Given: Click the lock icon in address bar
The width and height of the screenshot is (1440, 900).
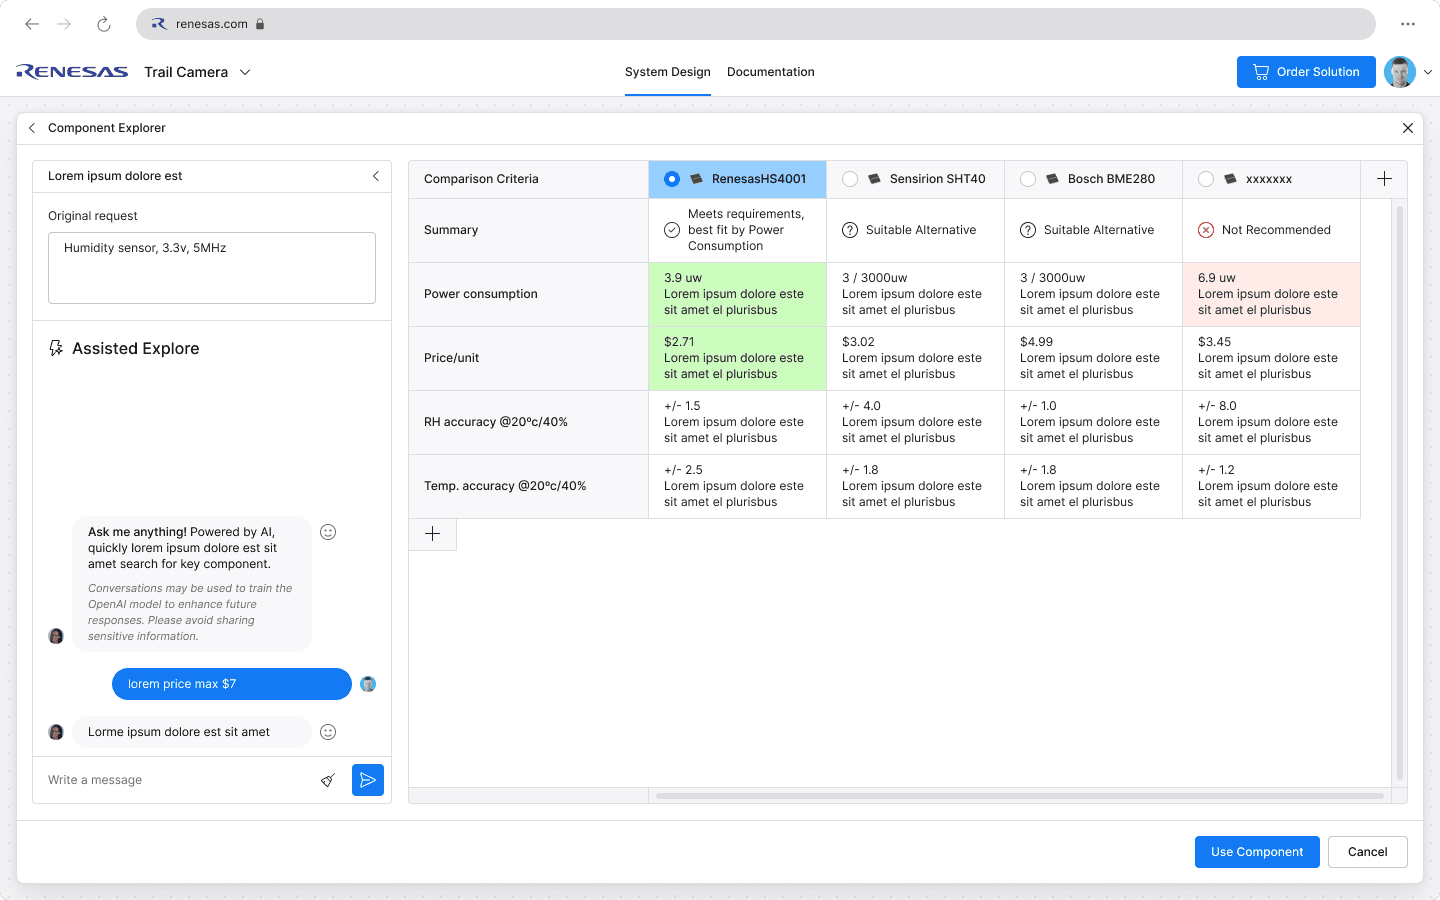Looking at the screenshot, I should [260, 24].
